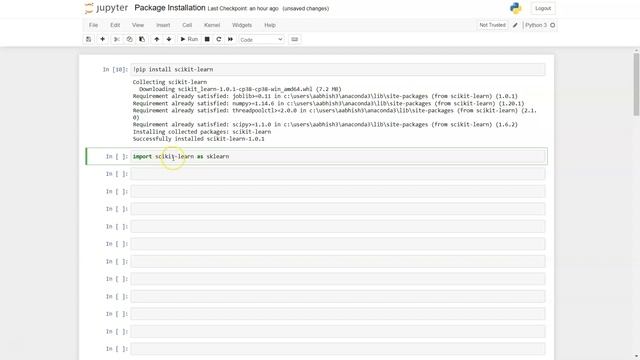The width and height of the screenshot is (640, 360).
Task: Copy selected cells icon
Action: coord(129,39)
